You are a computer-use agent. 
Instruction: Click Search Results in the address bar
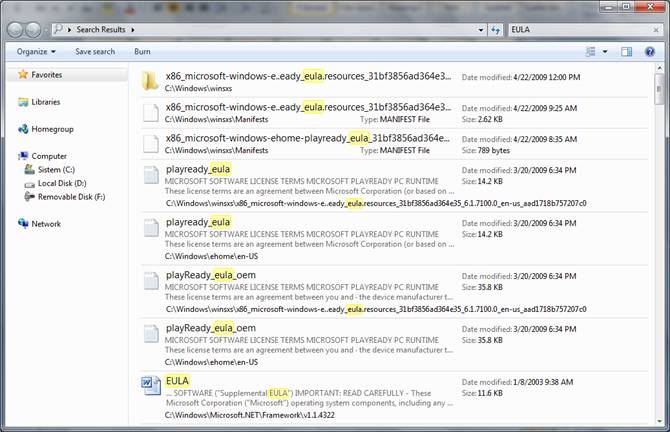[x=101, y=29]
